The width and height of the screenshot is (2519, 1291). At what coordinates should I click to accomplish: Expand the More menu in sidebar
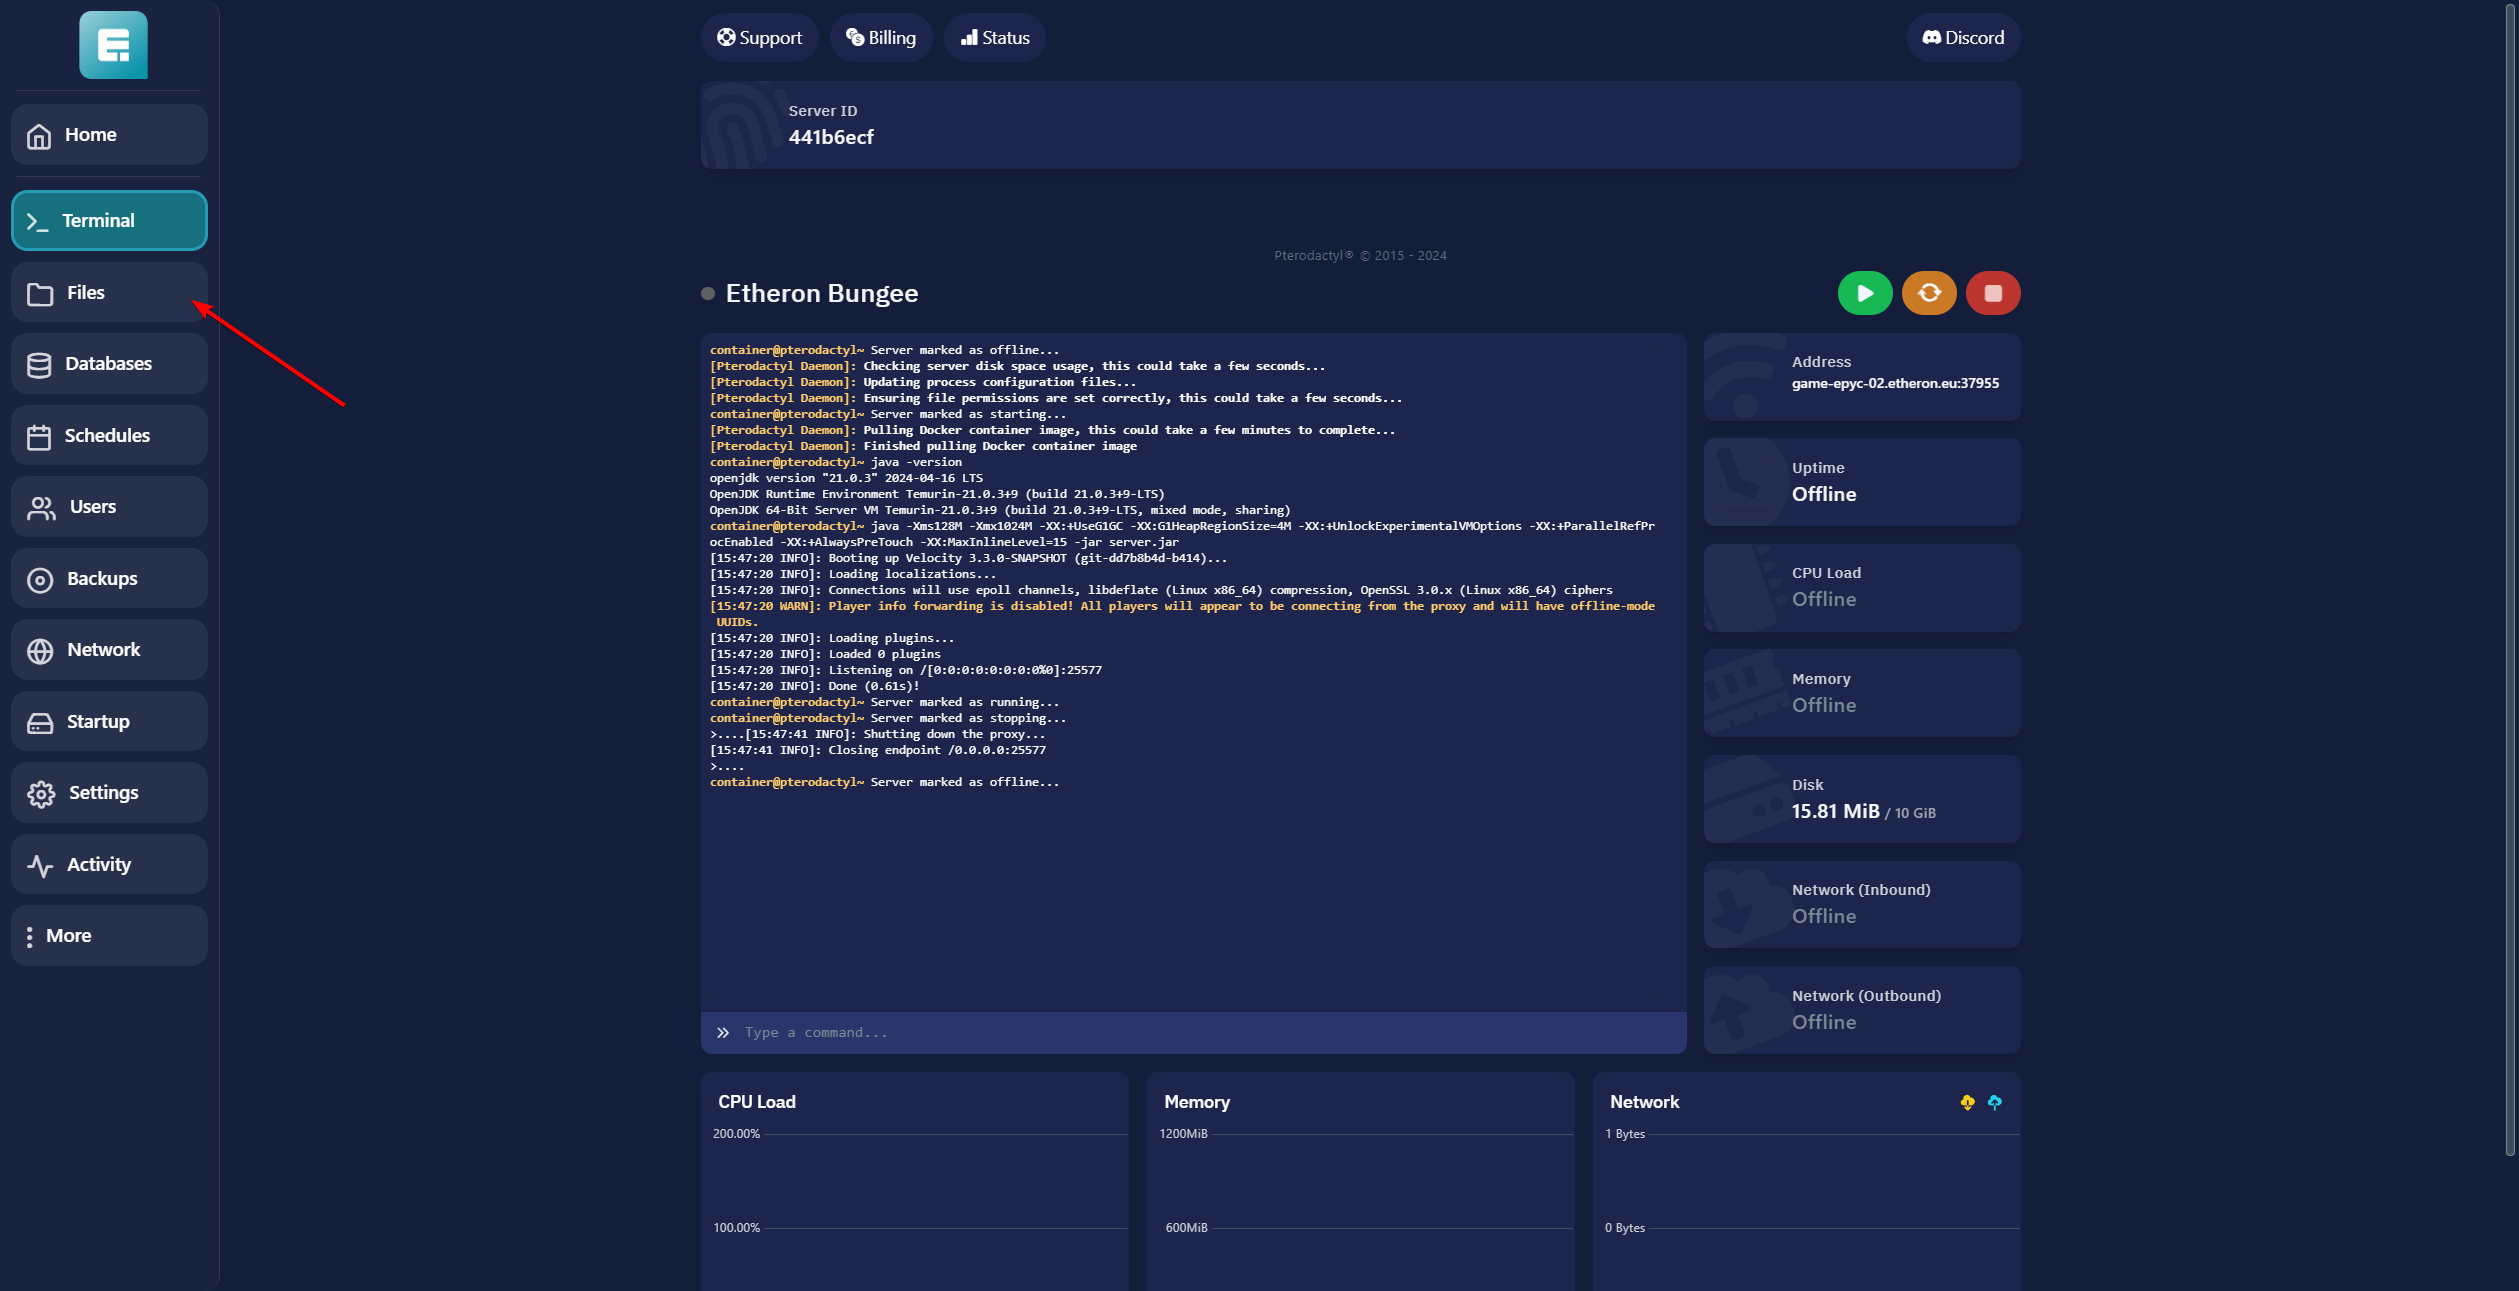109,936
